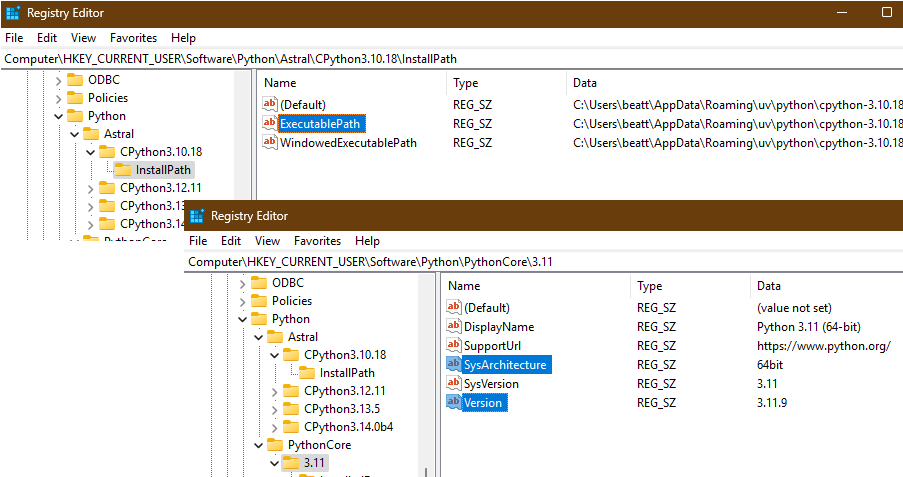Viewport: 903px width, 477px height.
Task: Select ODBC folder icon in back window
Action: coord(75,80)
